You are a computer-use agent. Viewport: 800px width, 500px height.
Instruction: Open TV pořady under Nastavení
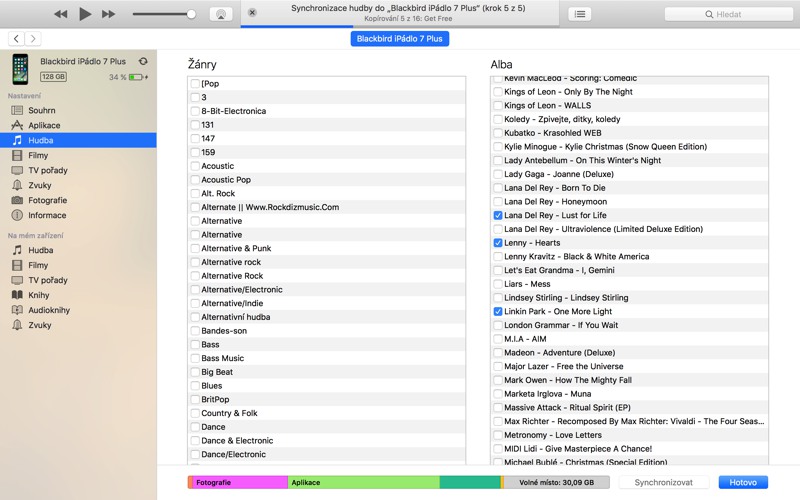pyautogui.click(x=78, y=170)
